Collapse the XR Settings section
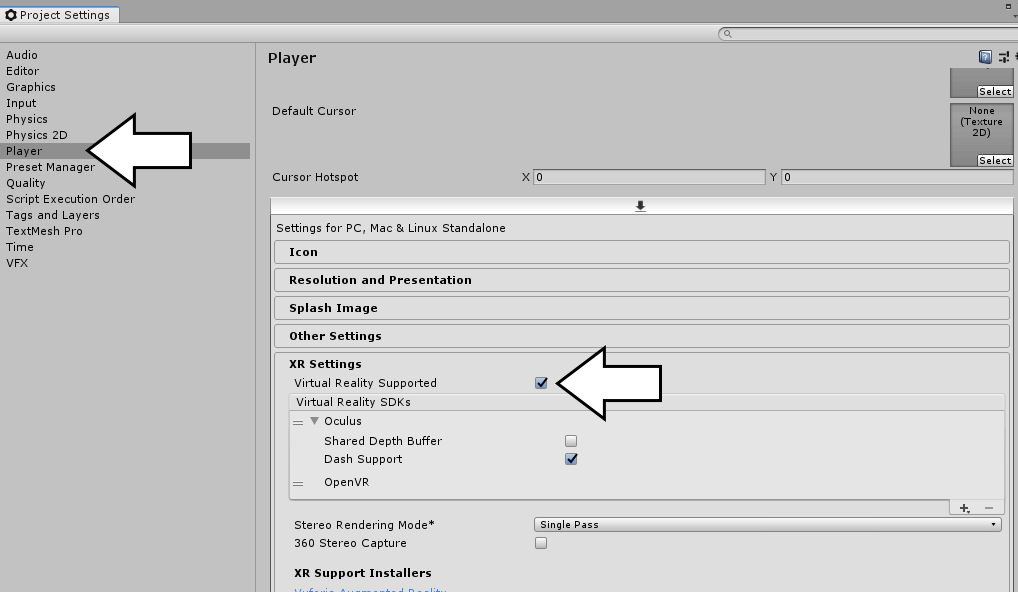The width and height of the screenshot is (1018, 592). coord(325,364)
